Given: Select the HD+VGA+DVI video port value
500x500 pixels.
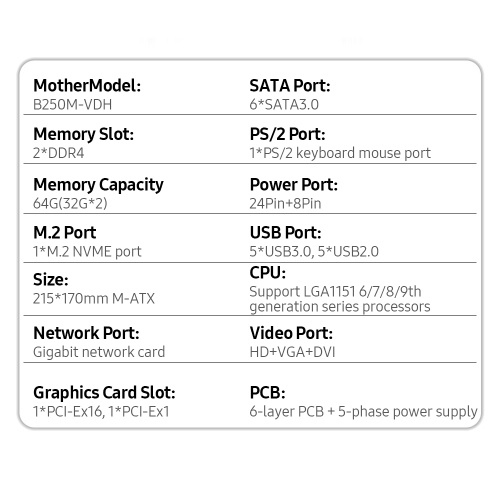Looking at the screenshot, I should point(292,352).
